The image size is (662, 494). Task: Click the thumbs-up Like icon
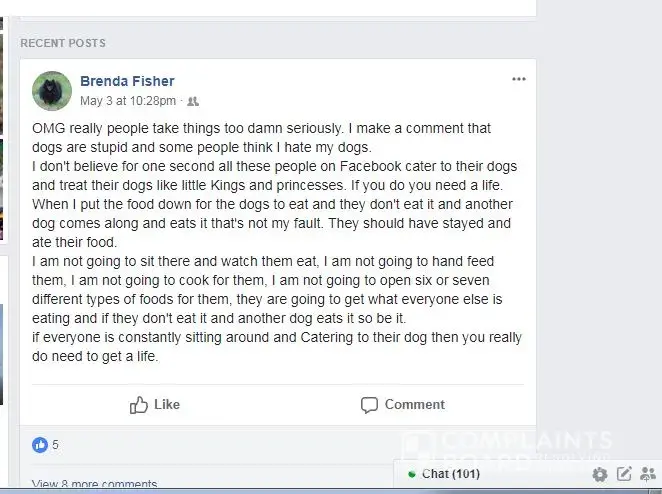(139, 405)
